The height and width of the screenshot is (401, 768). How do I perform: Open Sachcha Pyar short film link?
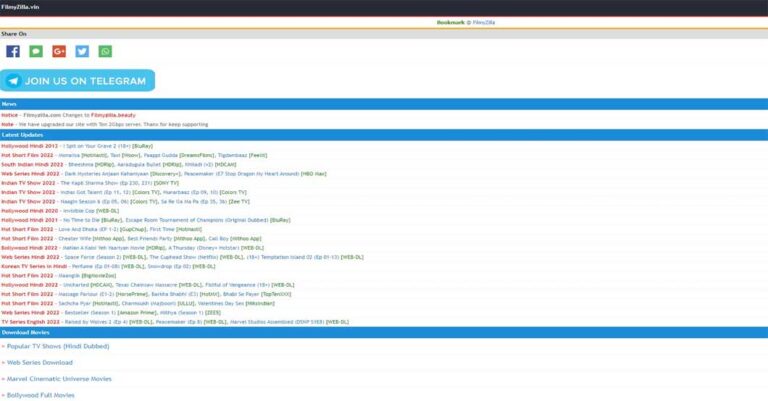[75, 304]
